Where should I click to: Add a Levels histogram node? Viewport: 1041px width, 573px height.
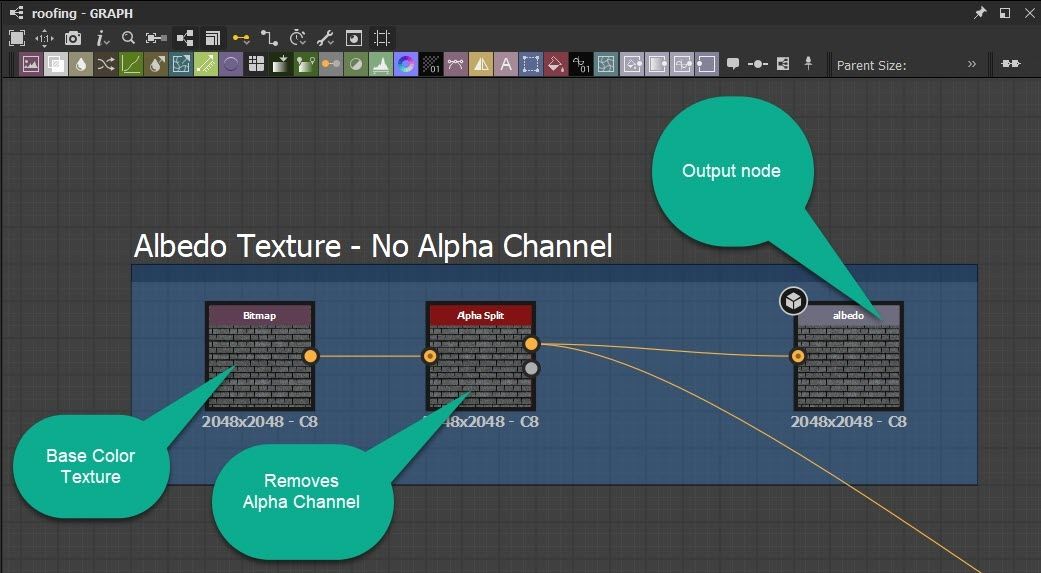click(380, 65)
